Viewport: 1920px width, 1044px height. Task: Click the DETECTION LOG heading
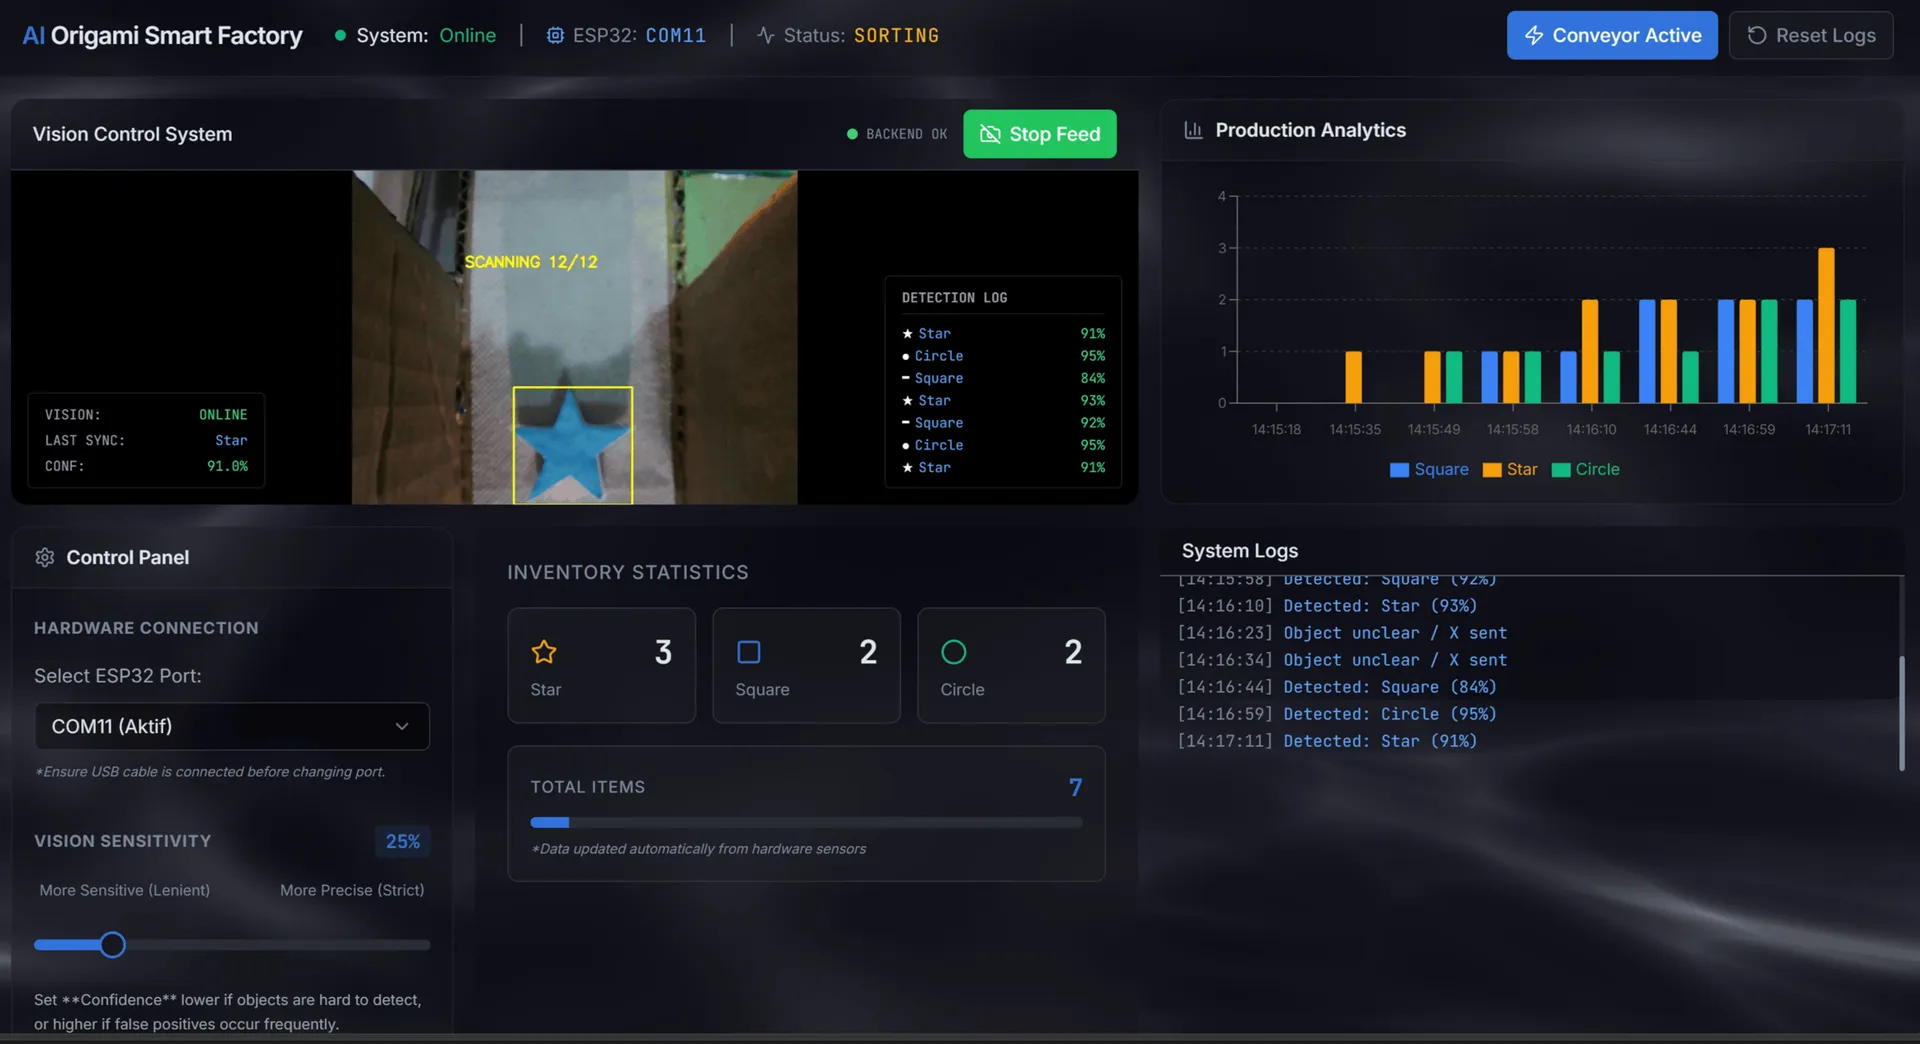[x=954, y=298]
